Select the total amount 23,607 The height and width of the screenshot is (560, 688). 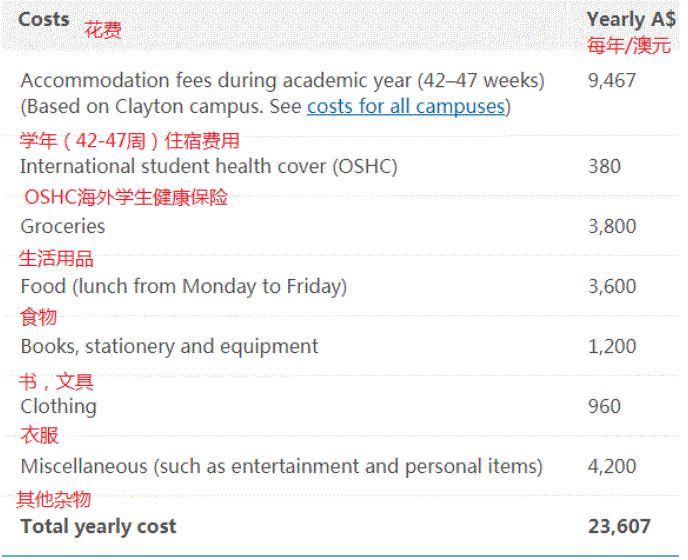coord(619,526)
